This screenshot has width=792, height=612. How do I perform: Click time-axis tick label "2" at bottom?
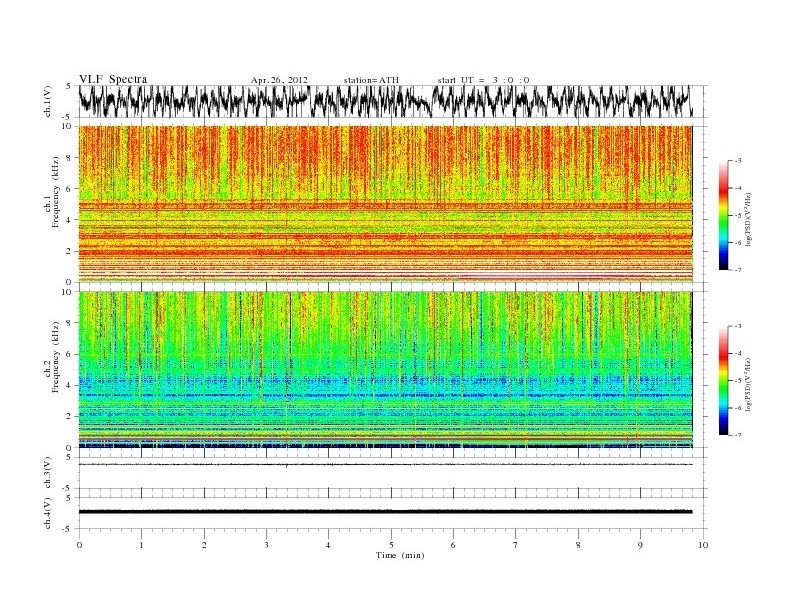click(204, 545)
